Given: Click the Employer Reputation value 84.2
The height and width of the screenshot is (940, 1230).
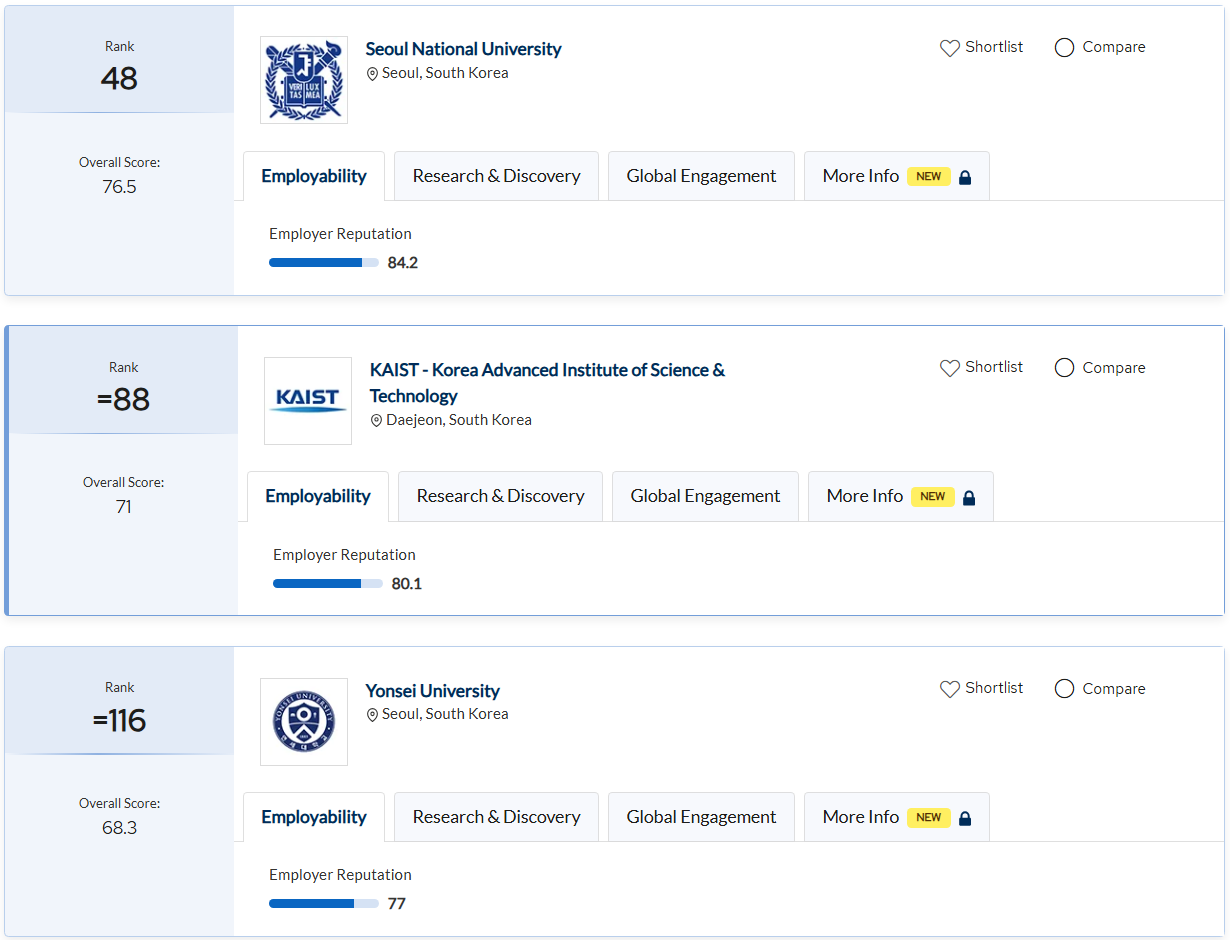Looking at the screenshot, I should (x=403, y=263).
